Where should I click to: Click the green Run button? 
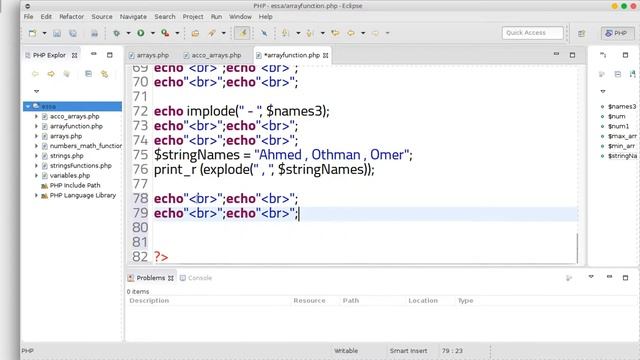141,33
